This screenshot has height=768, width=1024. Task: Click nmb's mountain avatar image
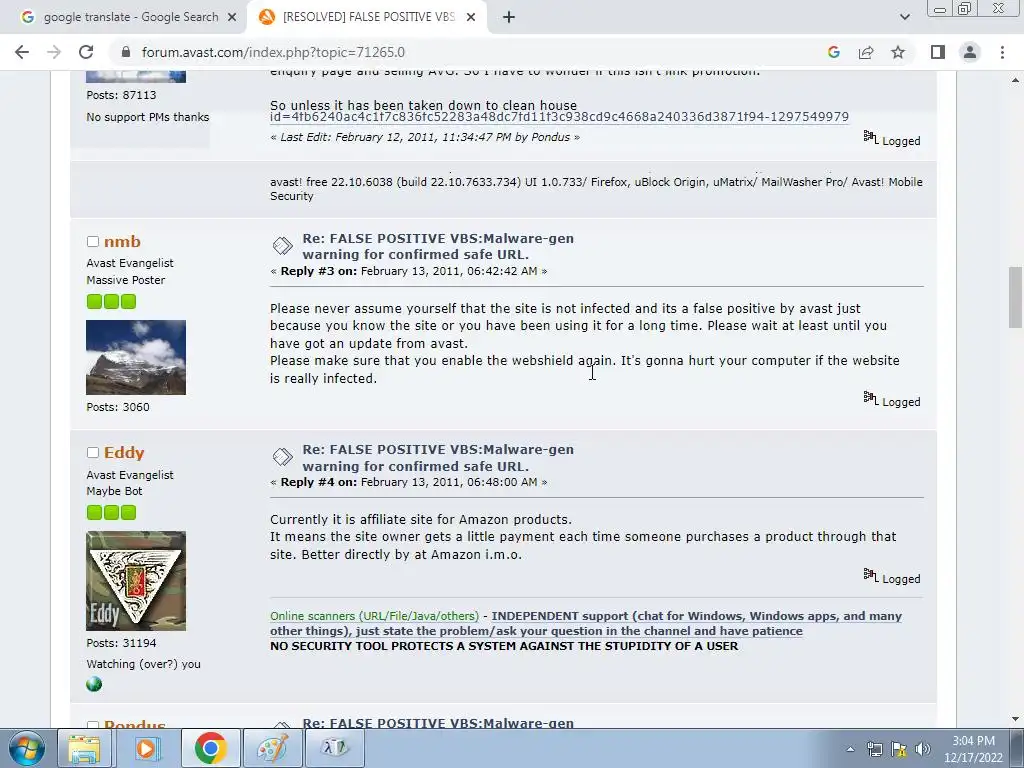tap(136, 357)
